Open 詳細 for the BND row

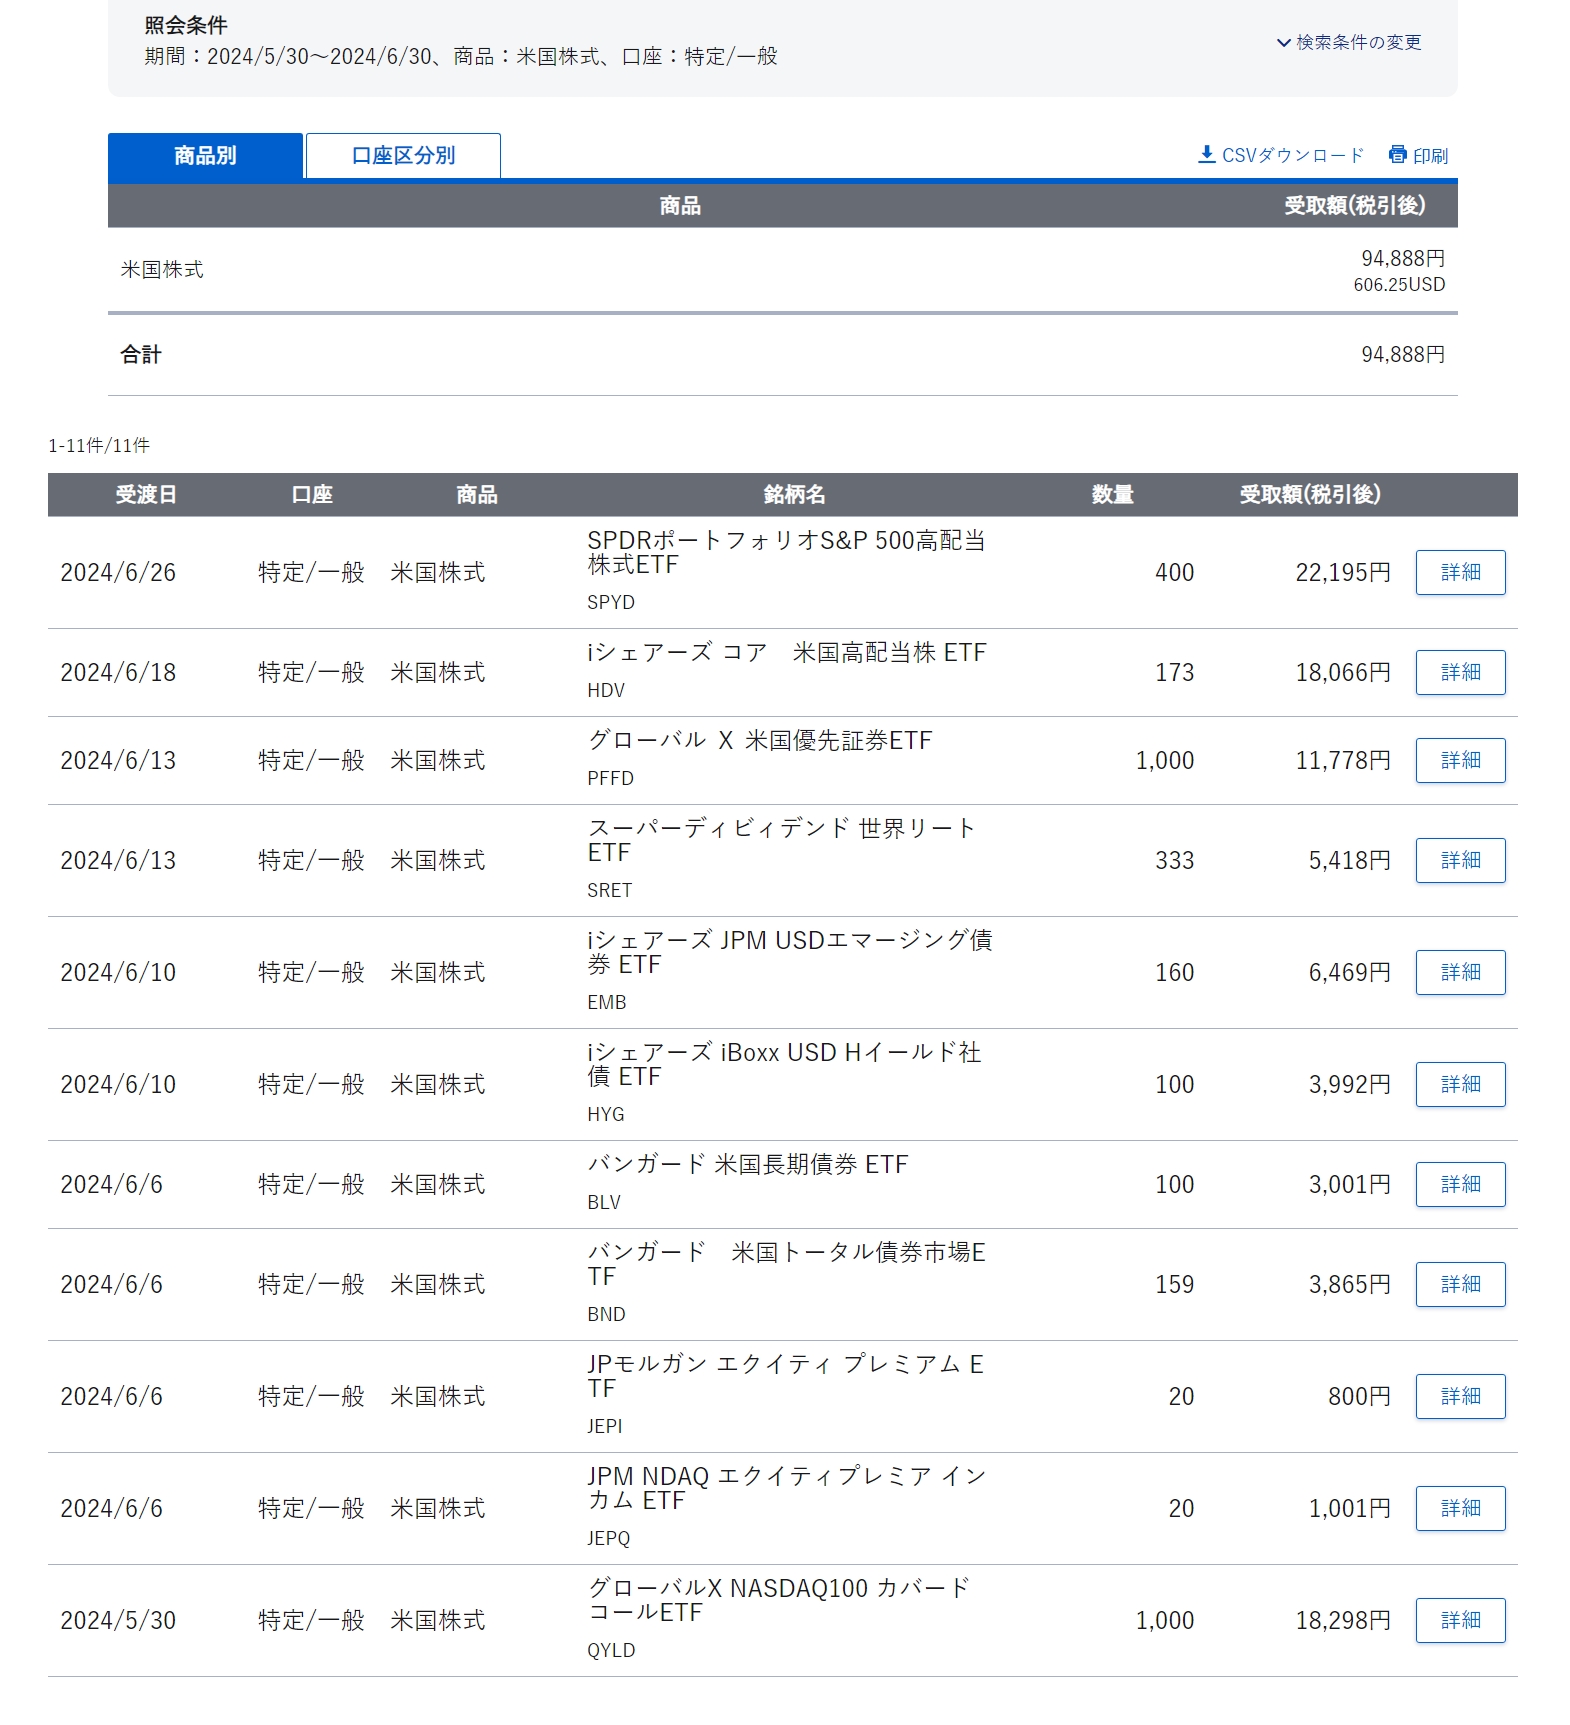click(x=1460, y=1284)
